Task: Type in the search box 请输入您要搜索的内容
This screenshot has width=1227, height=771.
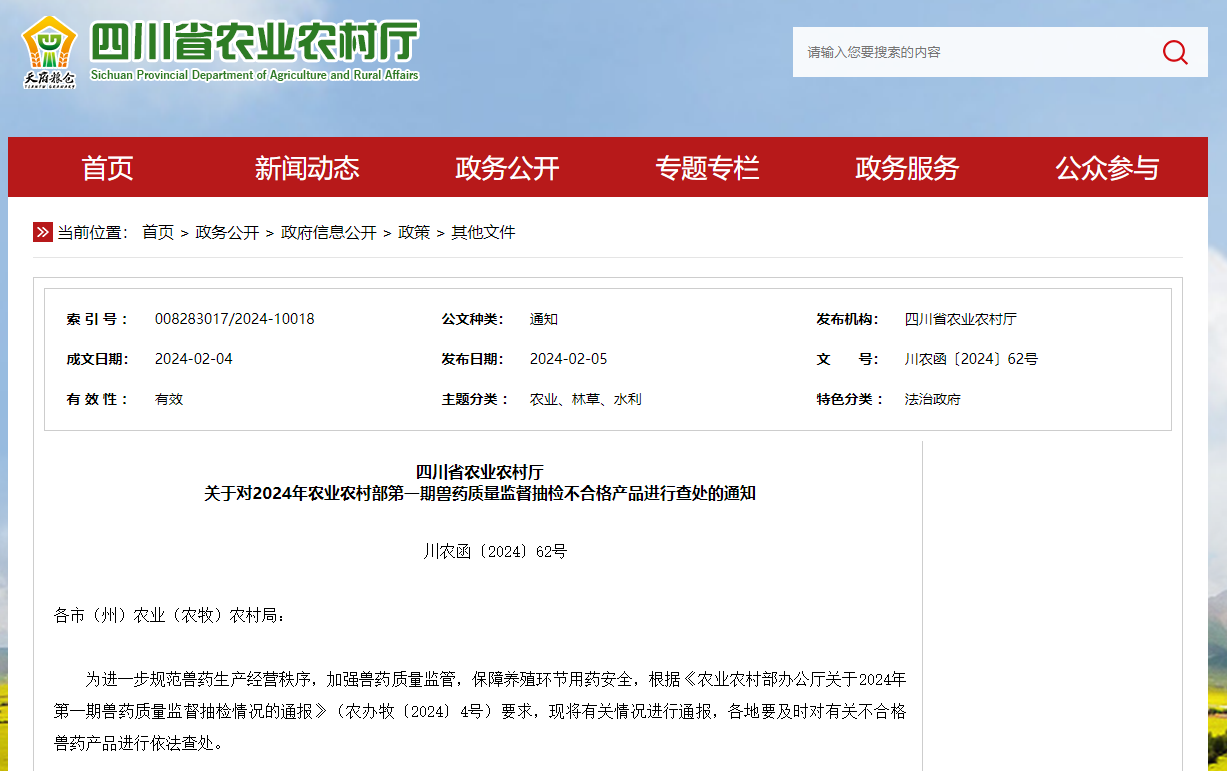Action: (x=970, y=52)
